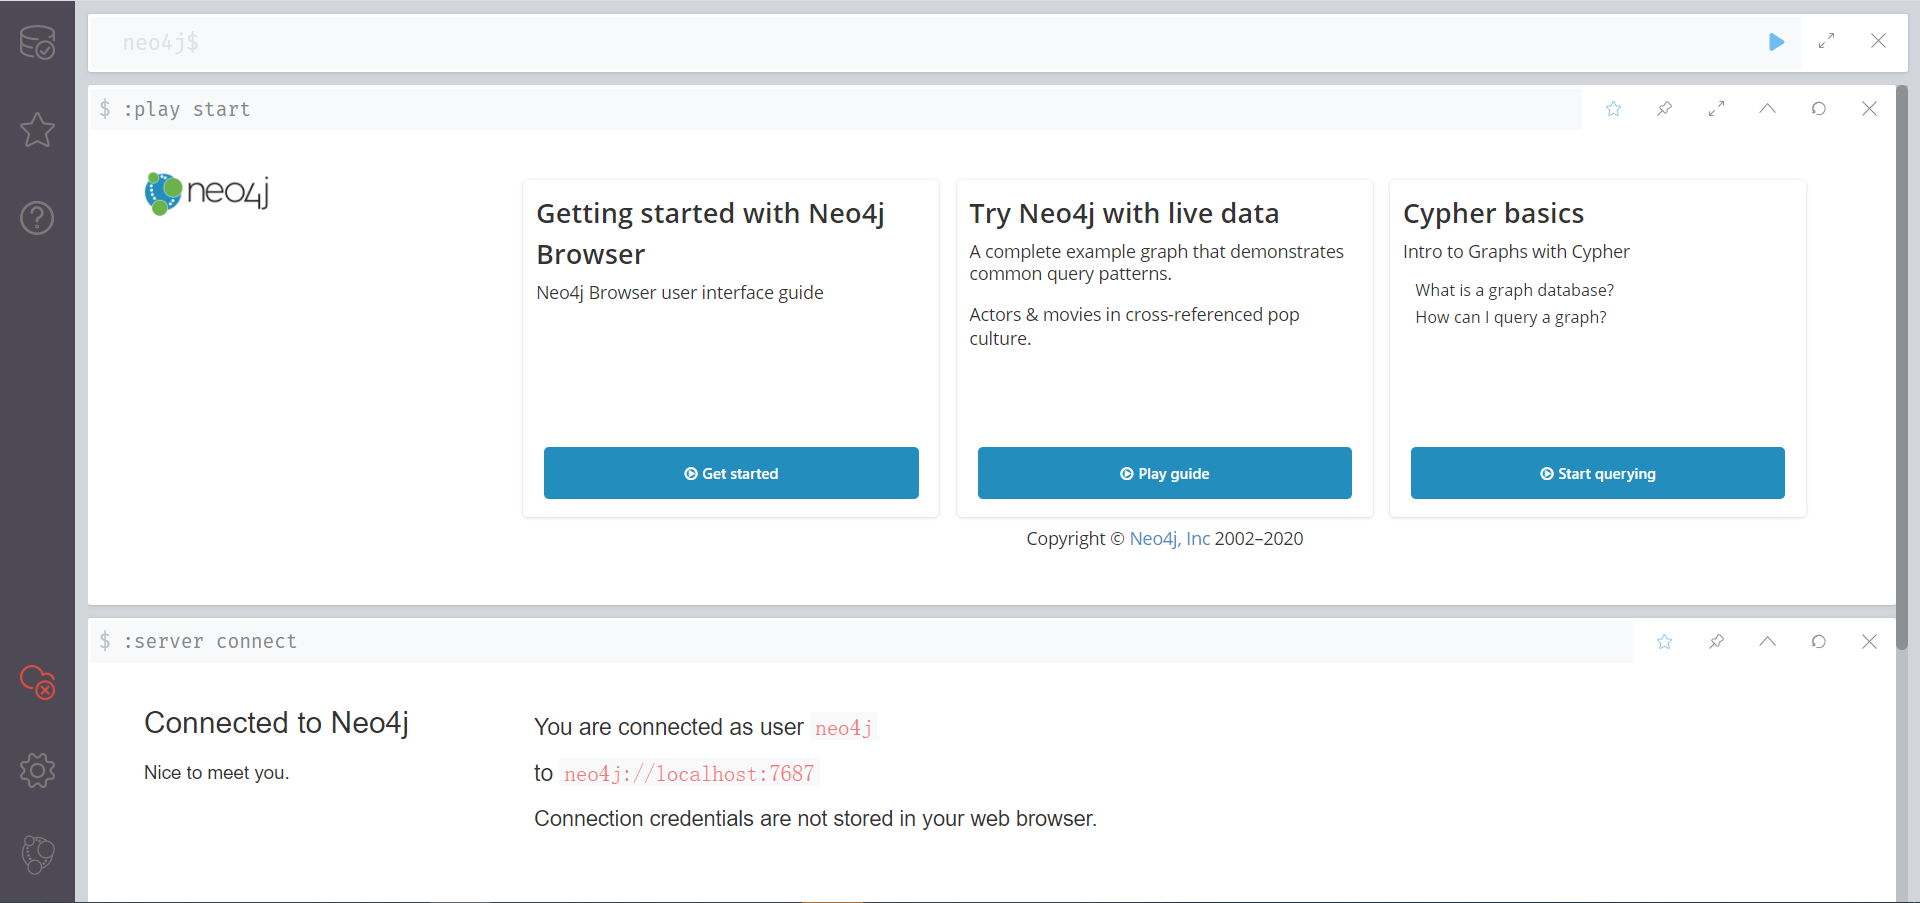Open the Neo4j, Inc copyright link
This screenshot has height=903, width=1920.
point(1169,538)
